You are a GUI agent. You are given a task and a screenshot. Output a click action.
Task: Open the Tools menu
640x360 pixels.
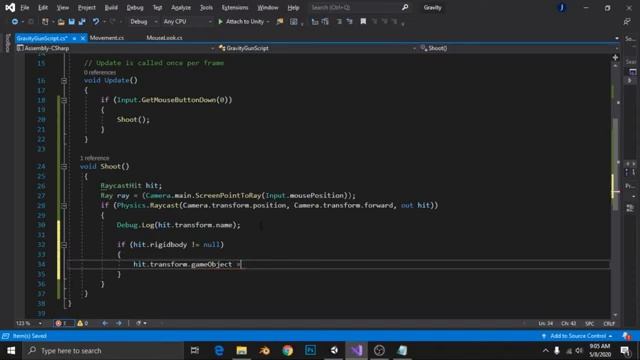(x=207, y=8)
